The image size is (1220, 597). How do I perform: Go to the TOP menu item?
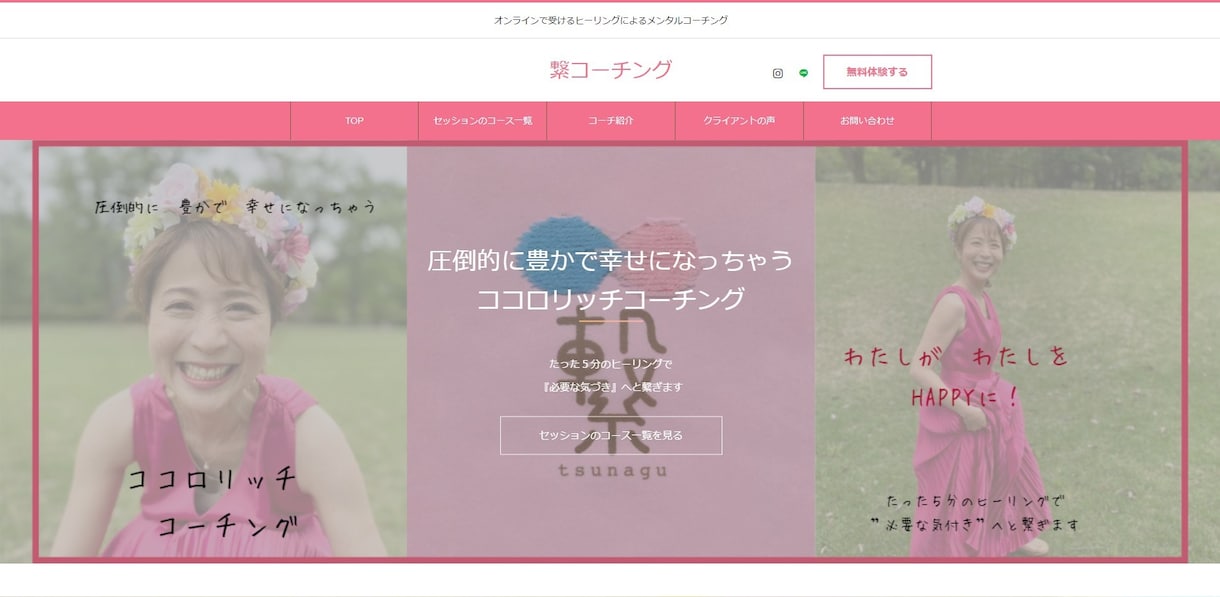click(354, 121)
